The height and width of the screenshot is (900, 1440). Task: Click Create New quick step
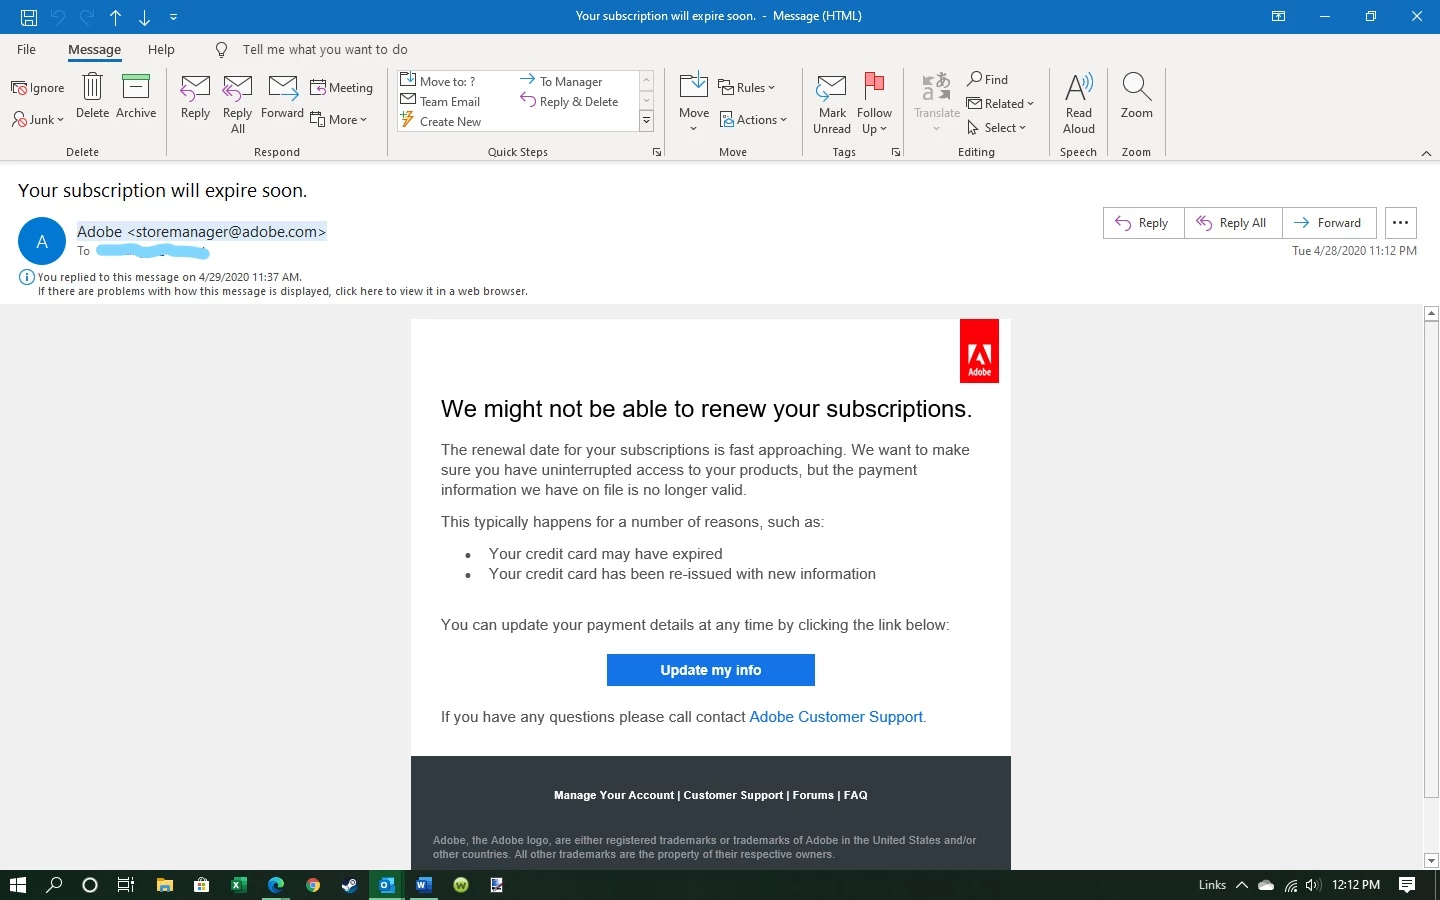point(440,121)
